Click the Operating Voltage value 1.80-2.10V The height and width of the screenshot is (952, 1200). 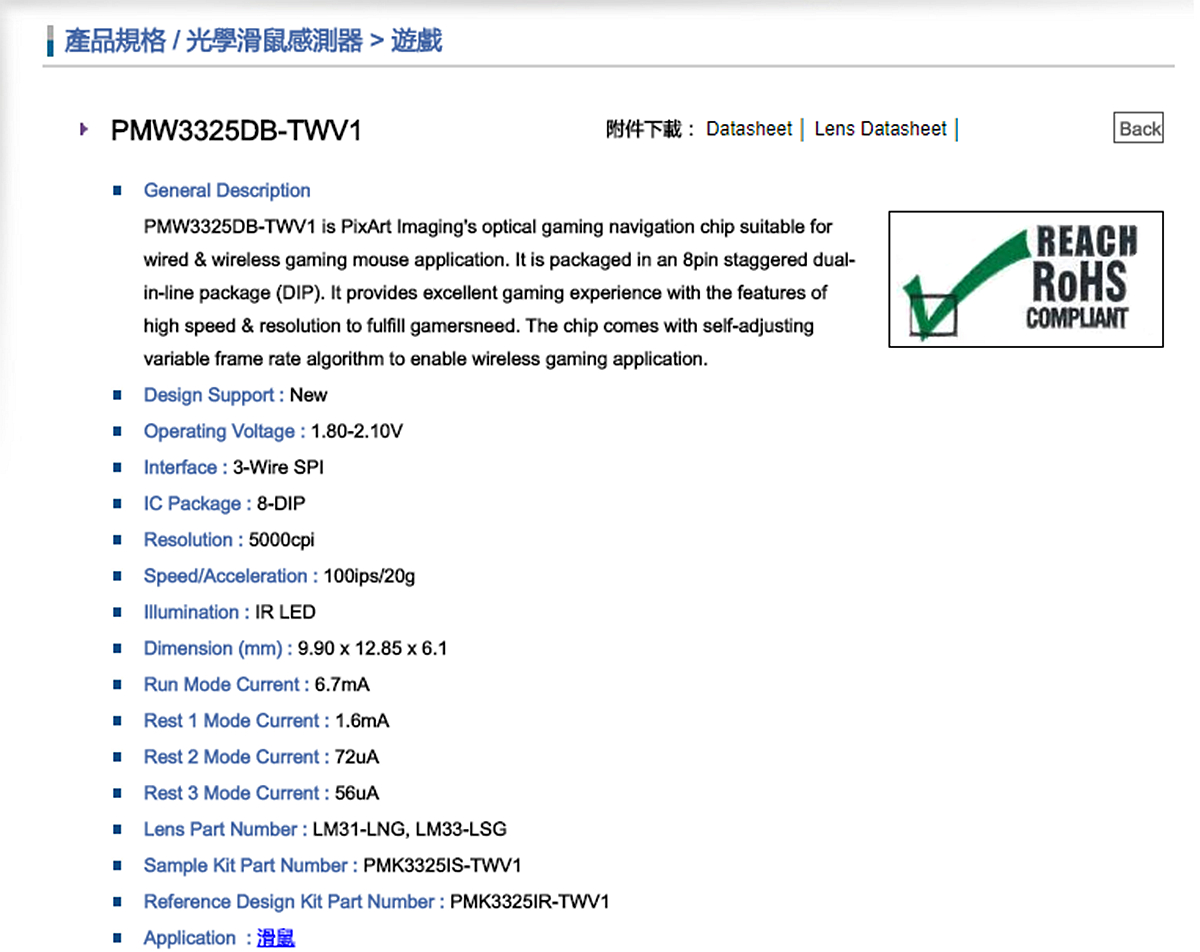pyautogui.click(x=357, y=431)
